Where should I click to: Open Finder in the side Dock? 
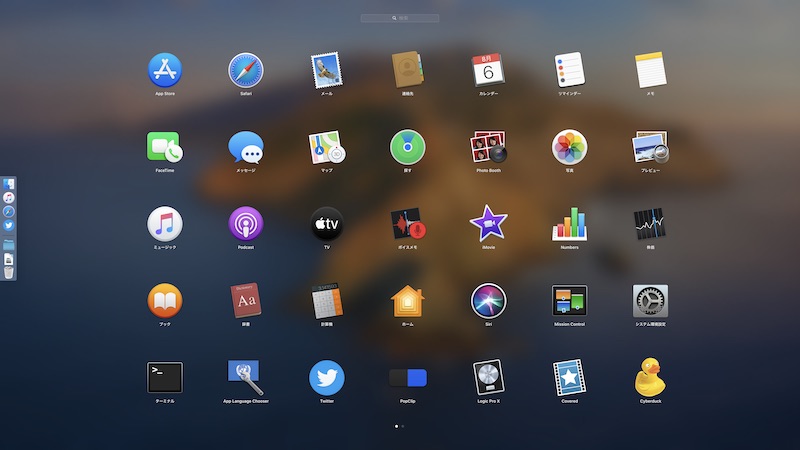point(9,184)
